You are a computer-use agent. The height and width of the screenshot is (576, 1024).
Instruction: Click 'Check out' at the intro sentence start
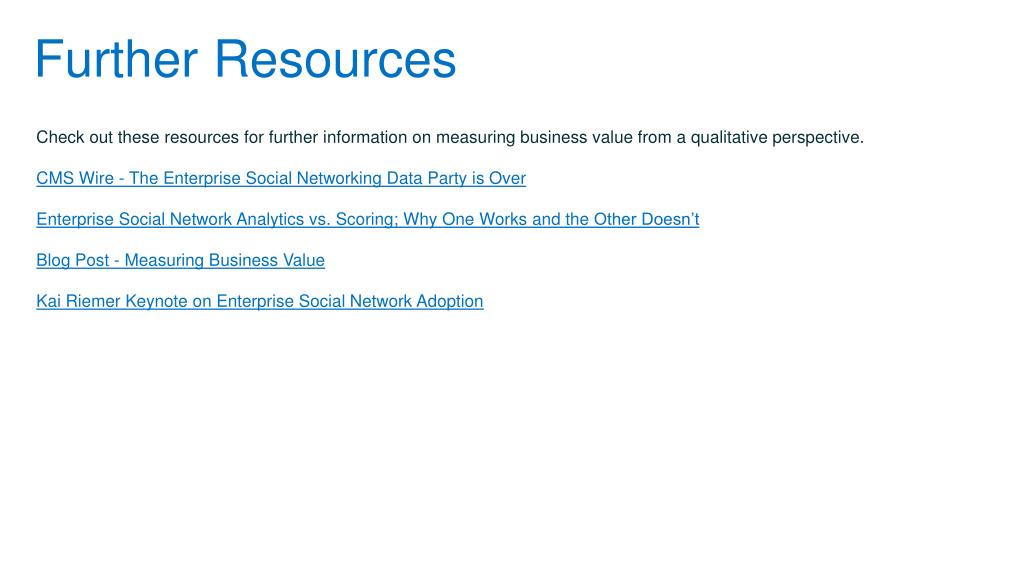[x=74, y=138]
